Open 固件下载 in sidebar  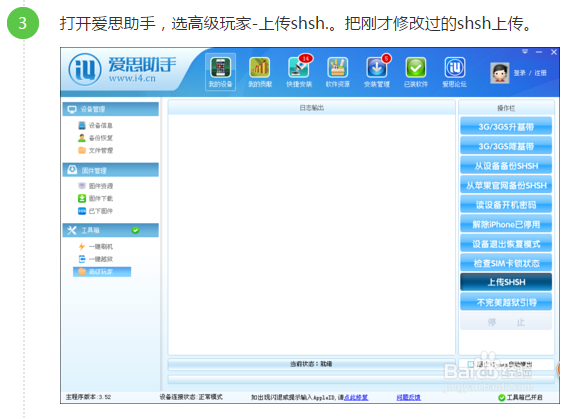tap(96, 199)
